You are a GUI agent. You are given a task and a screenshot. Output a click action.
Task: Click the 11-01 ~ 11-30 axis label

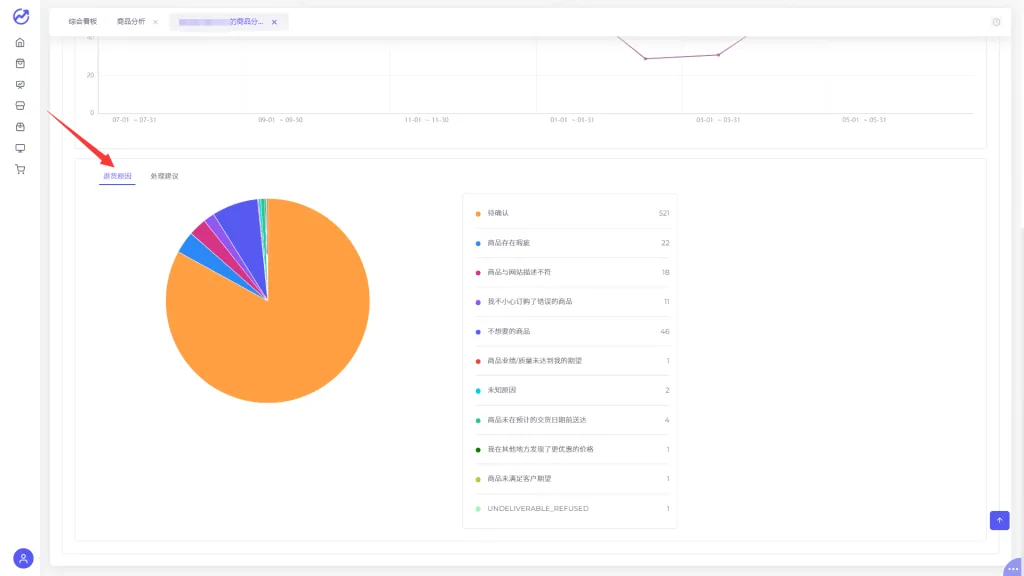426,120
